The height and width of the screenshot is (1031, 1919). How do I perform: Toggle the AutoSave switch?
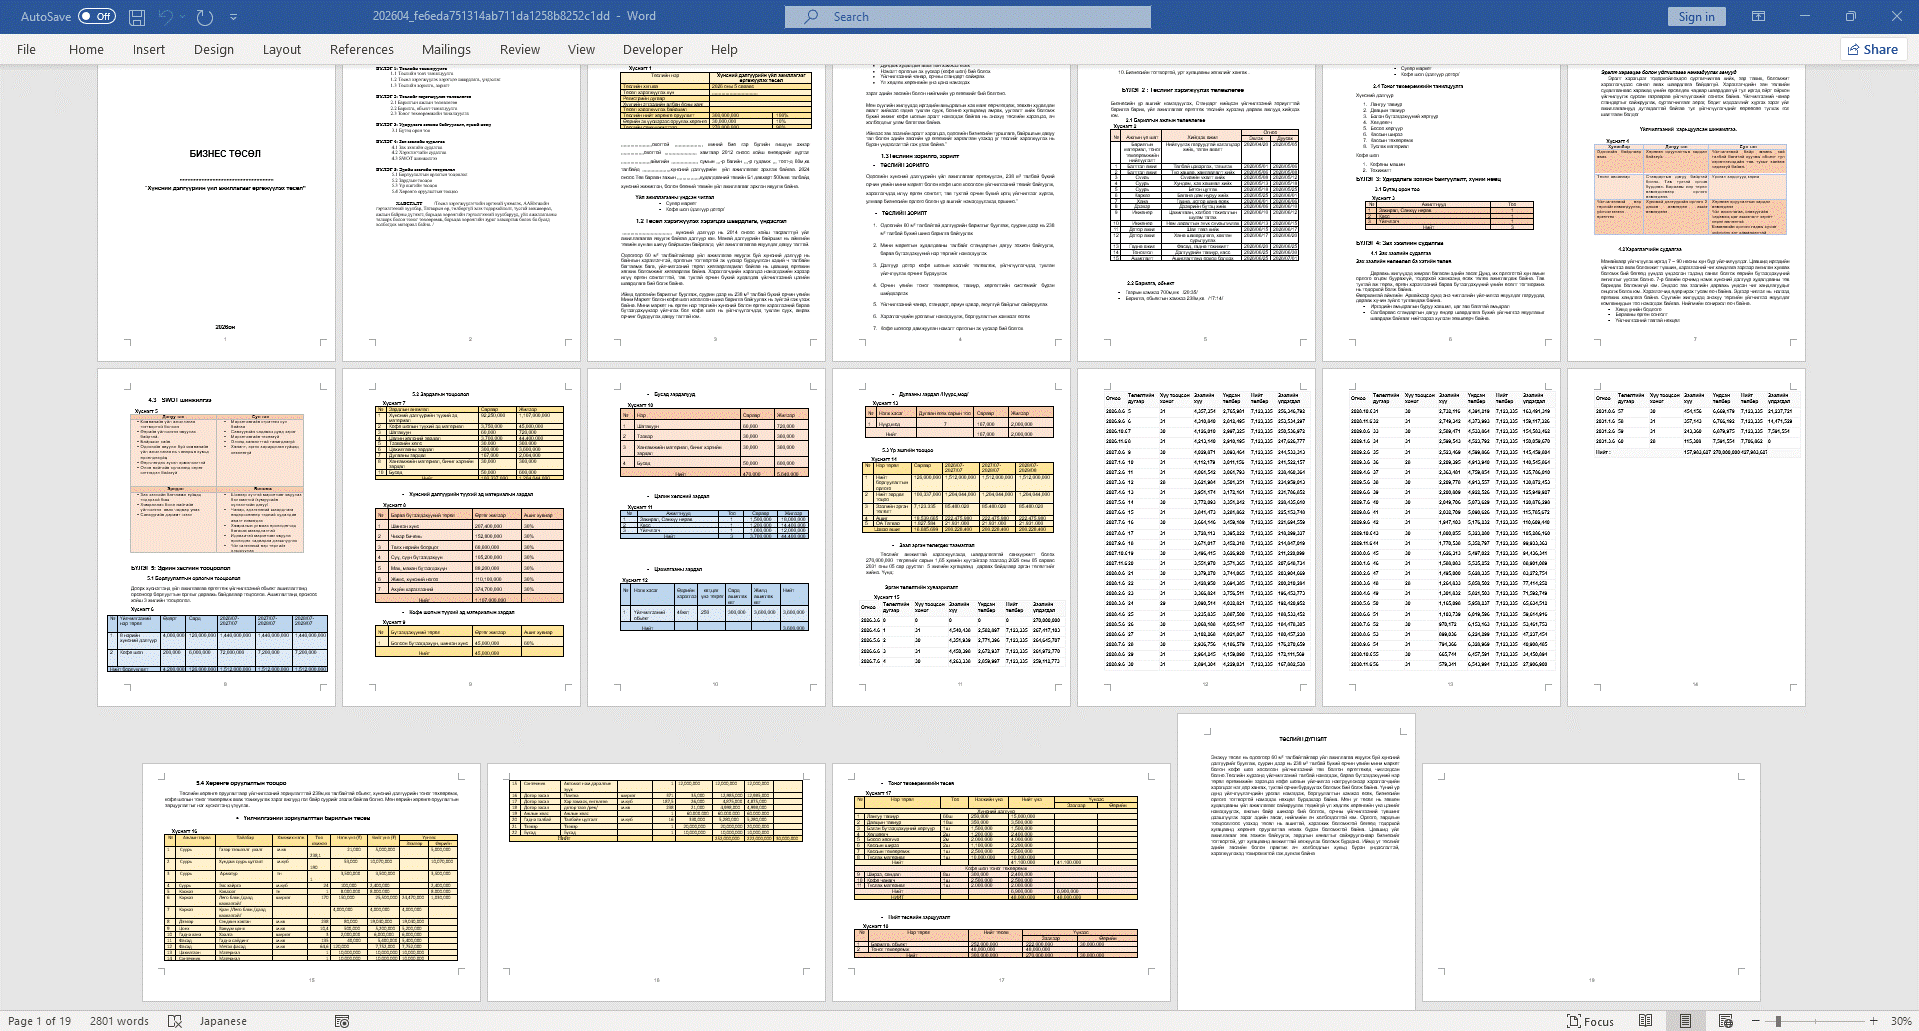(97, 16)
